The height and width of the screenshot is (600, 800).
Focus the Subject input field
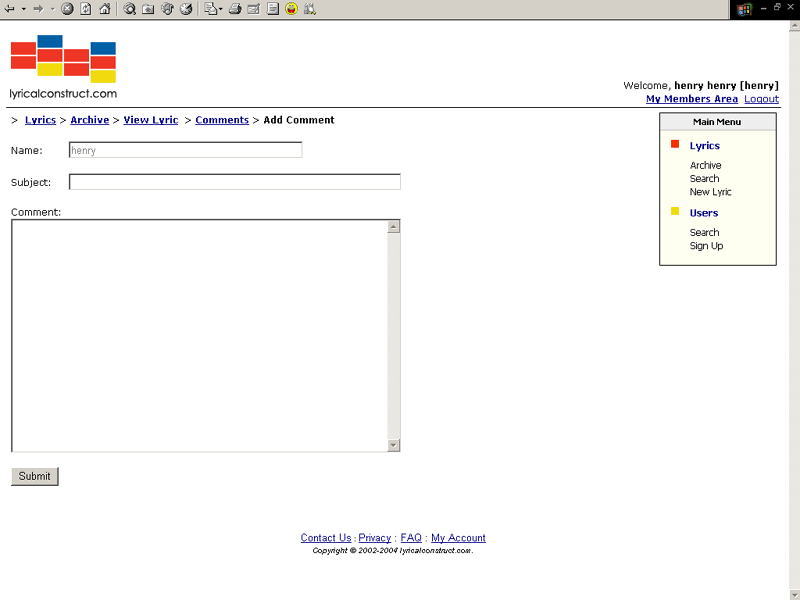tap(235, 182)
